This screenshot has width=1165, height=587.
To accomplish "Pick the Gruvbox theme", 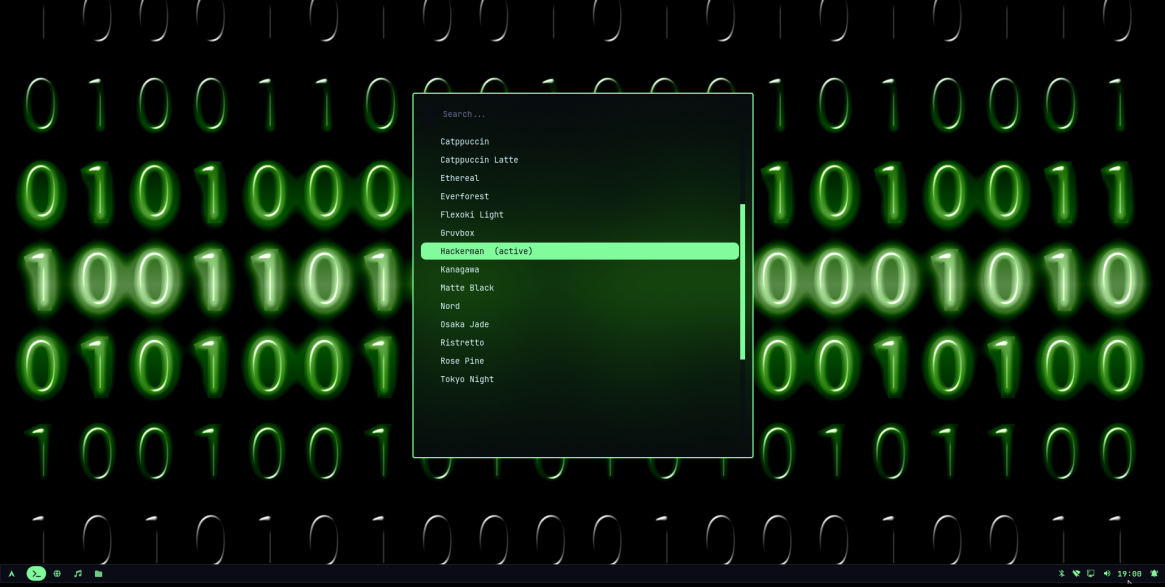I will pyautogui.click(x=457, y=233).
